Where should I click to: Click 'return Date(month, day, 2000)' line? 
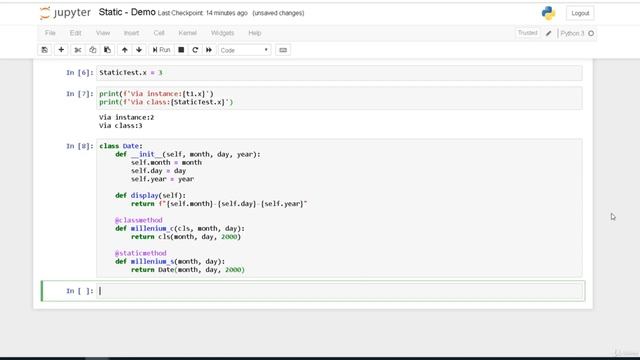[188, 270]
